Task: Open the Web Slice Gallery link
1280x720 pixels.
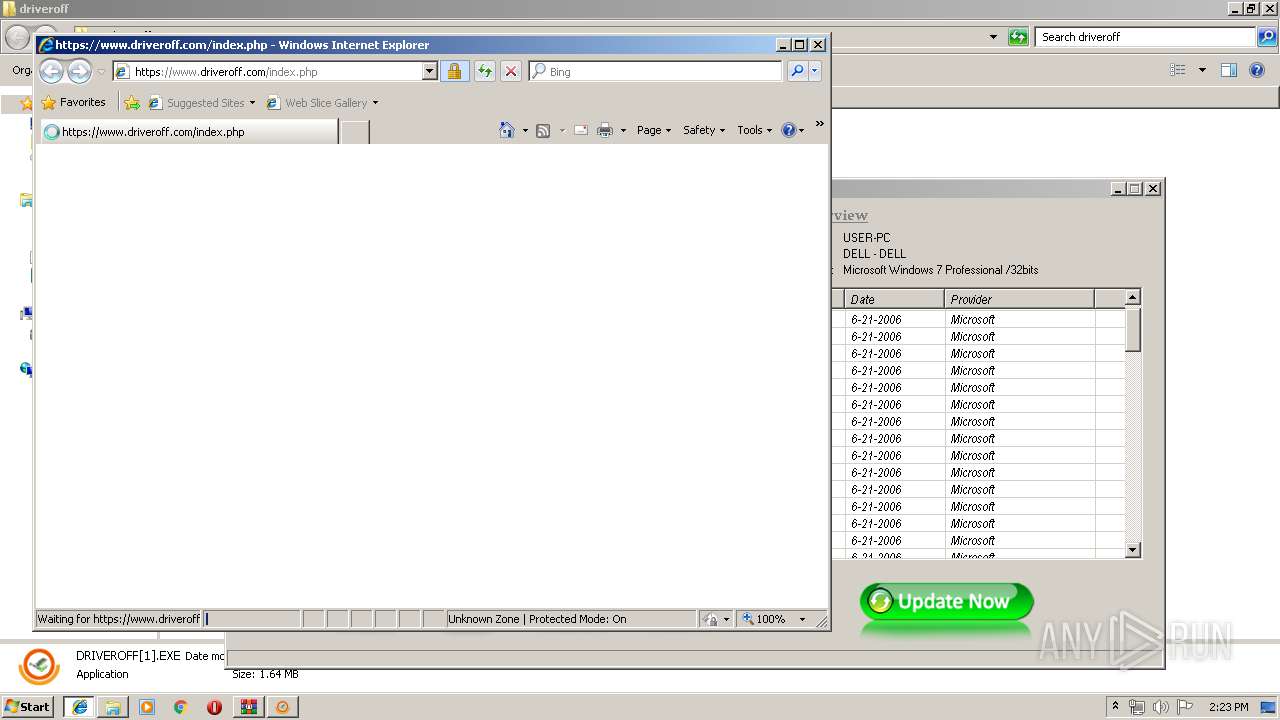Action: coord(317,103)
